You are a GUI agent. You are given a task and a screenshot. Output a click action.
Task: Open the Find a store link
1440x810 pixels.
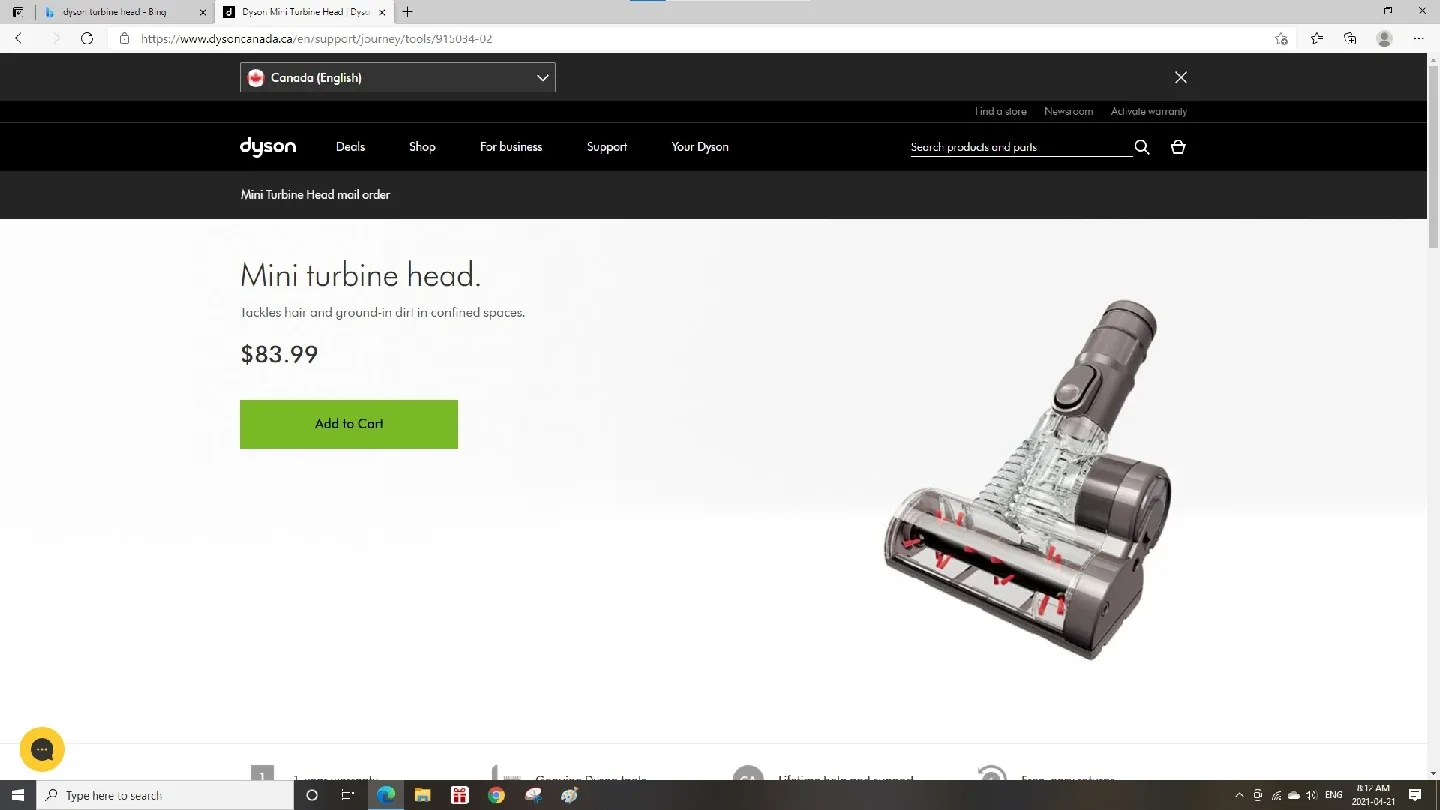(1000, 111)
